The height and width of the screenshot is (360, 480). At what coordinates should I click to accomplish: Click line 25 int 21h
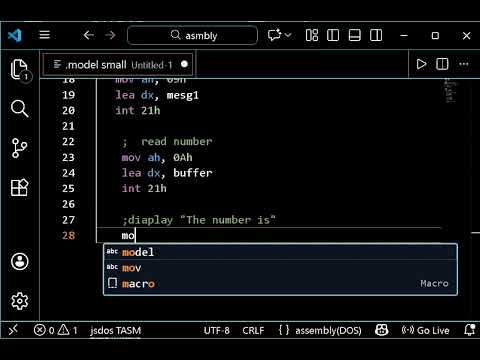pos(144,188)
